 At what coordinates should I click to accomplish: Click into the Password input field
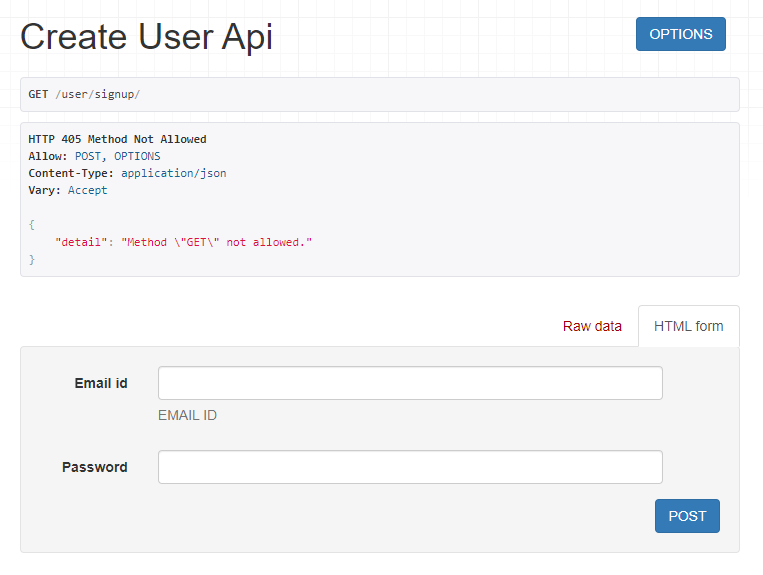410,467
